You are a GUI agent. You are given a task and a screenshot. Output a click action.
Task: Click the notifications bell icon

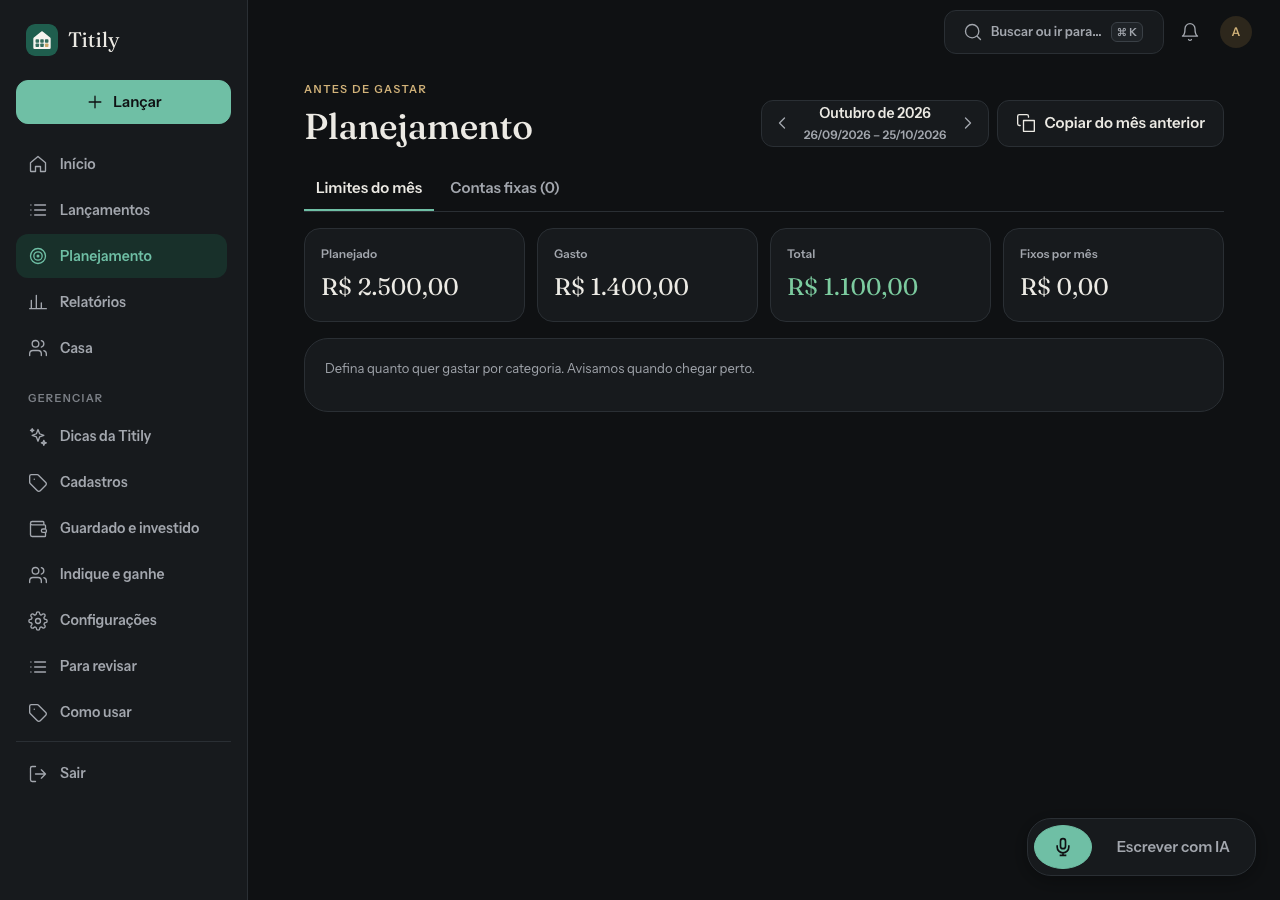1190,32
